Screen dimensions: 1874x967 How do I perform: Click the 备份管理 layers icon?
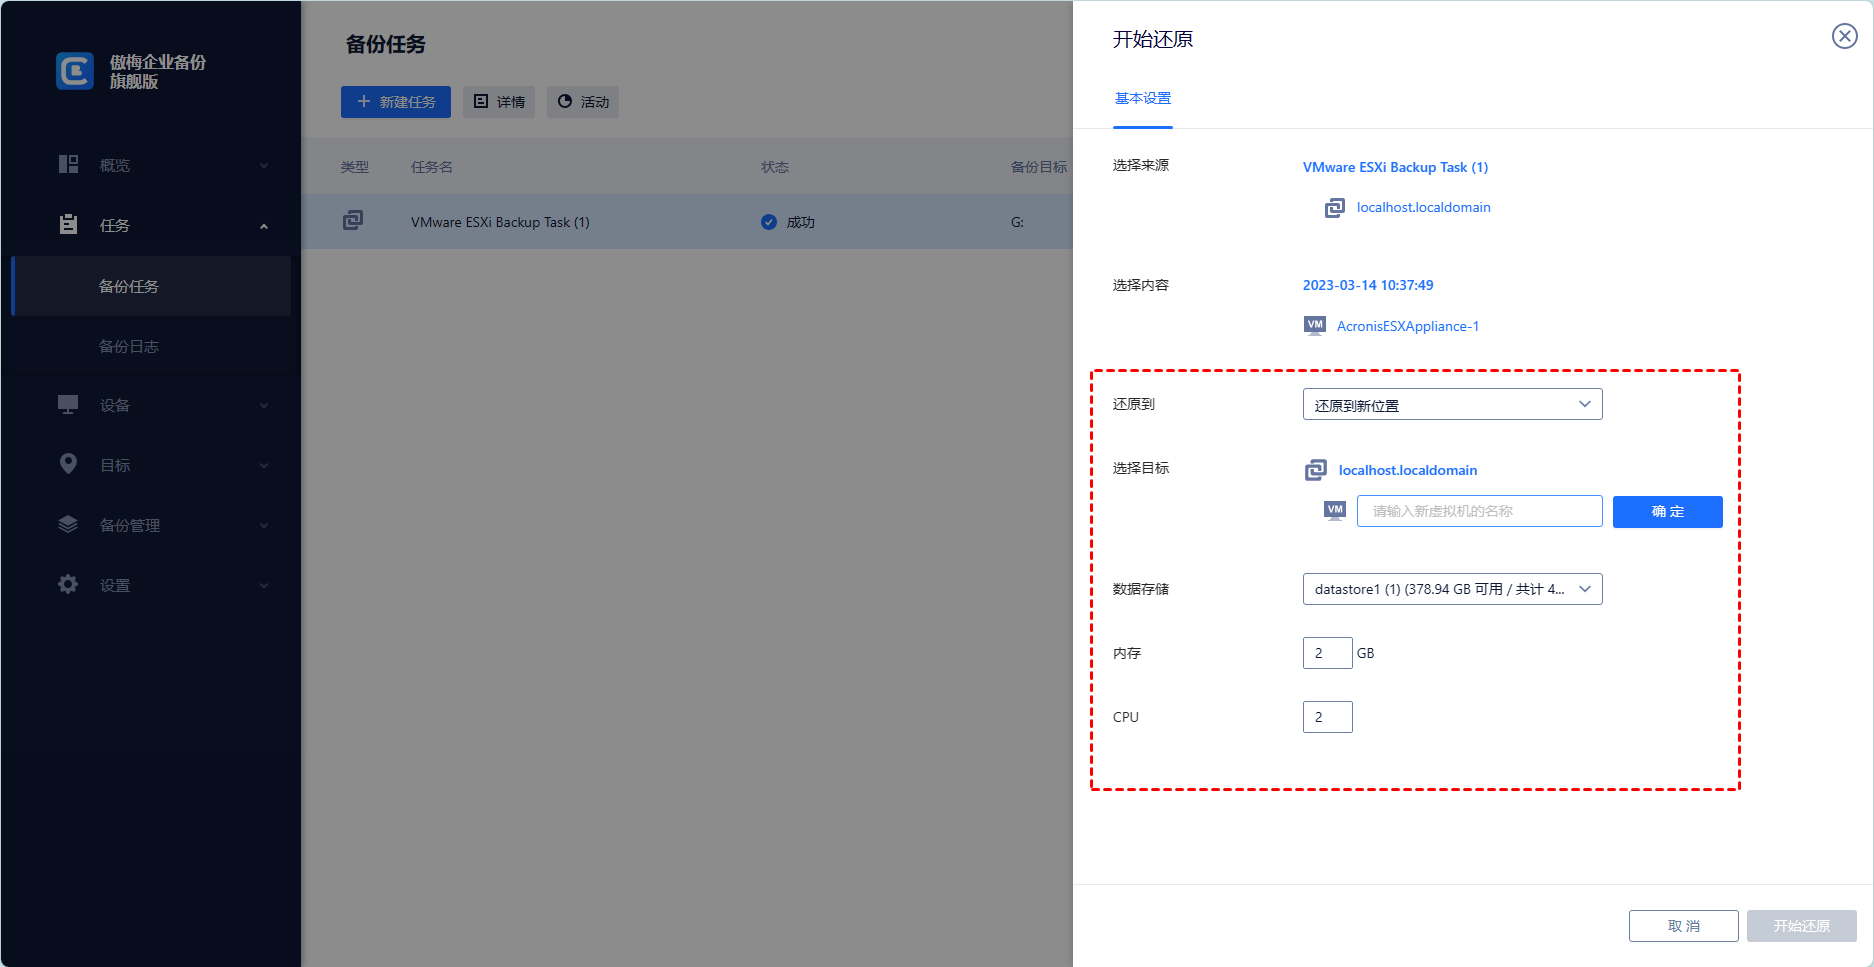coord(68,525)
